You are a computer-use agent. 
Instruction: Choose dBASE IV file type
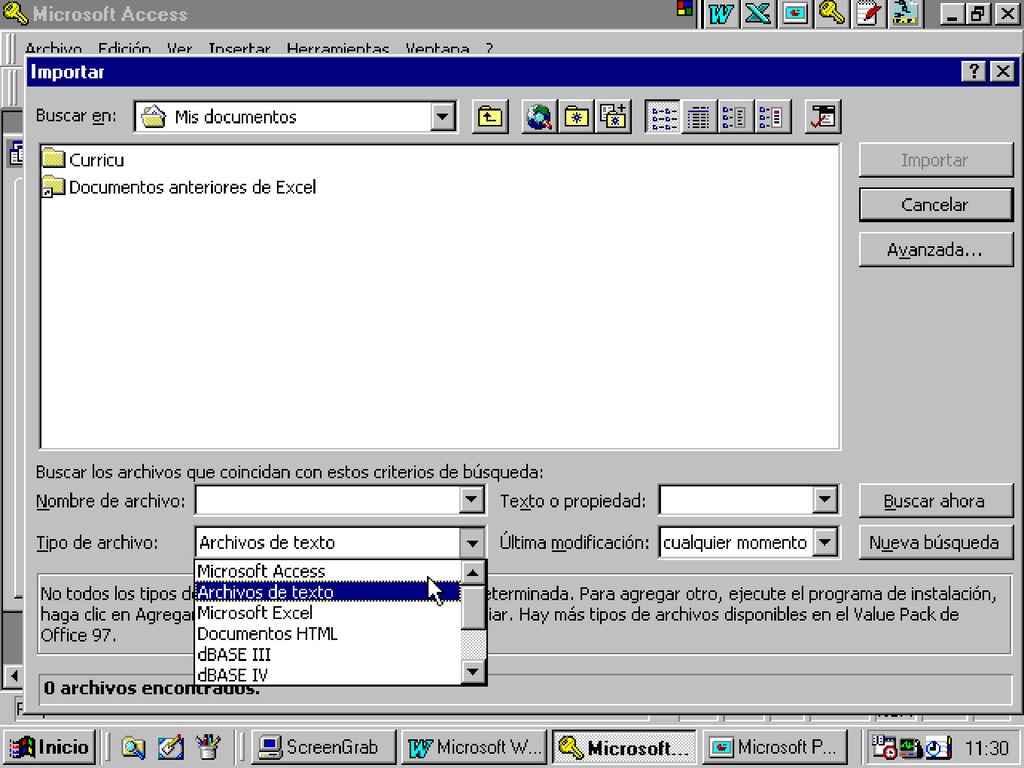328,675
